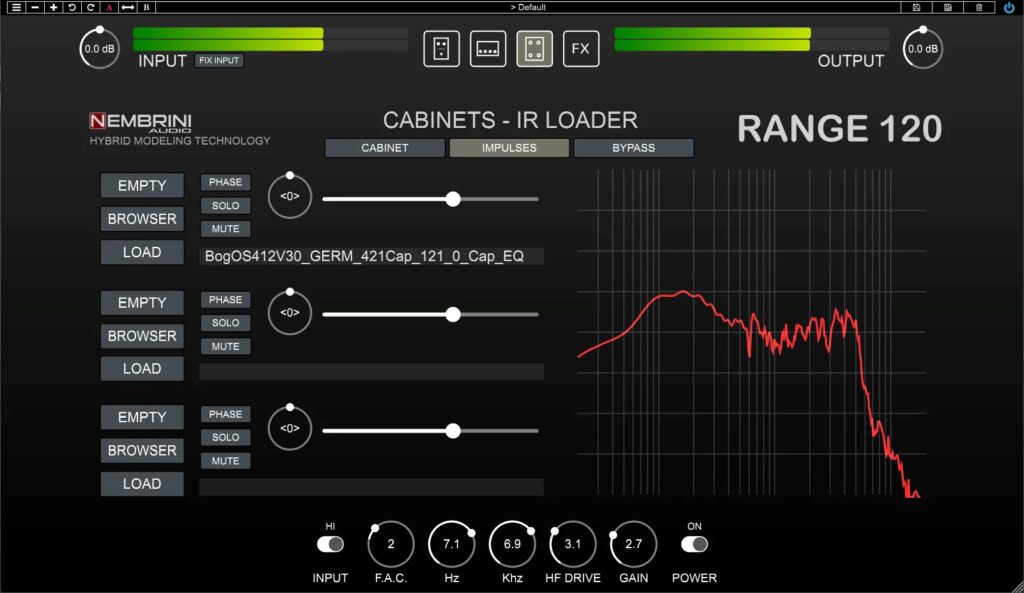The height and width of the screenshot is (593, 1024).
Task: Click the first slot <0> pan knob
Action: pyautogui.click(x=289, y=196)
